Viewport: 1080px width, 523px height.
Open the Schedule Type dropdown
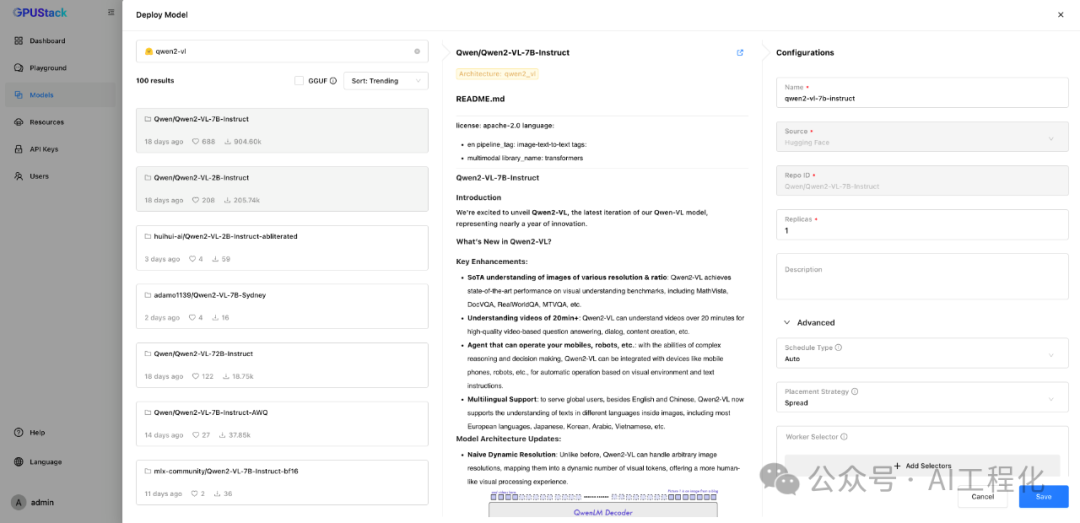[922, 353]
